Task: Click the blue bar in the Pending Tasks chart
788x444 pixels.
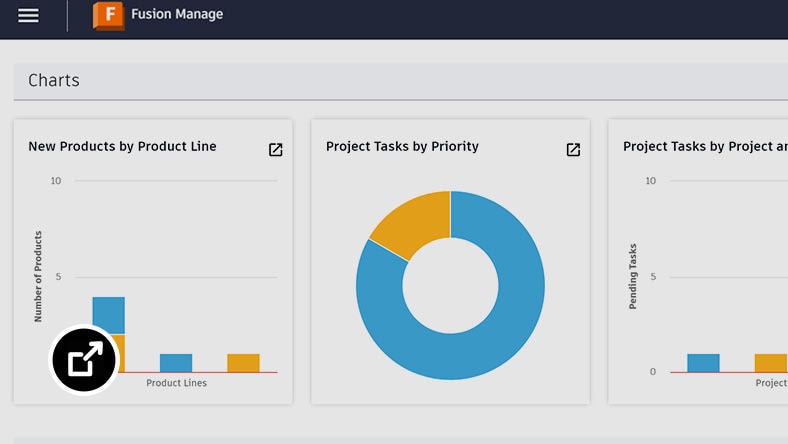Action: tap(703, 363)
